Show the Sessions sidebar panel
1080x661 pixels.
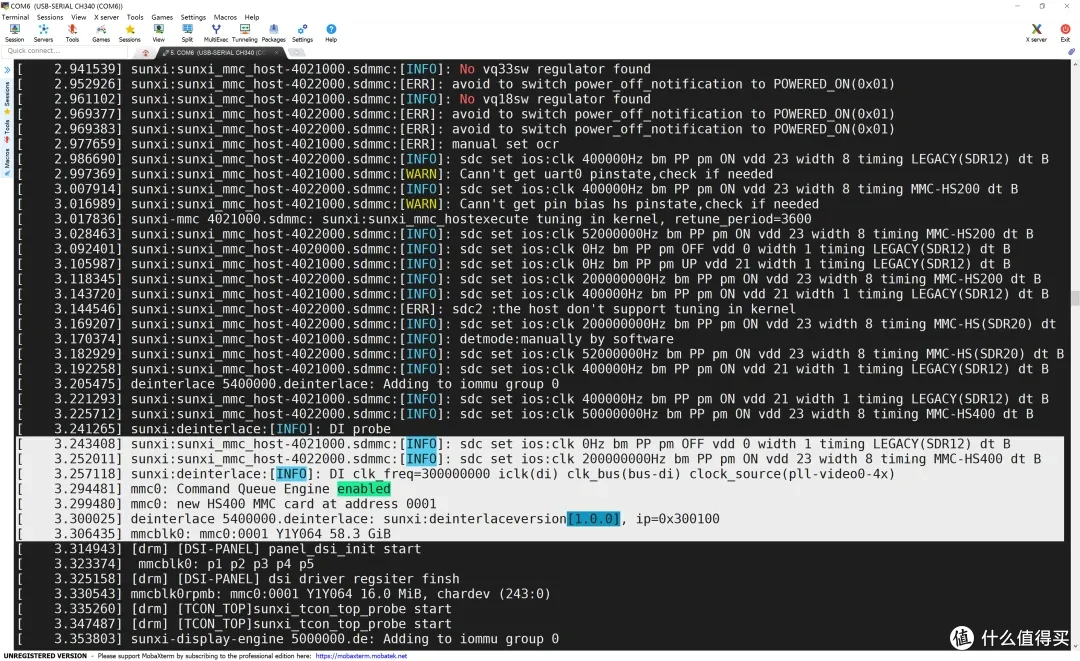(x=7, y=96)
